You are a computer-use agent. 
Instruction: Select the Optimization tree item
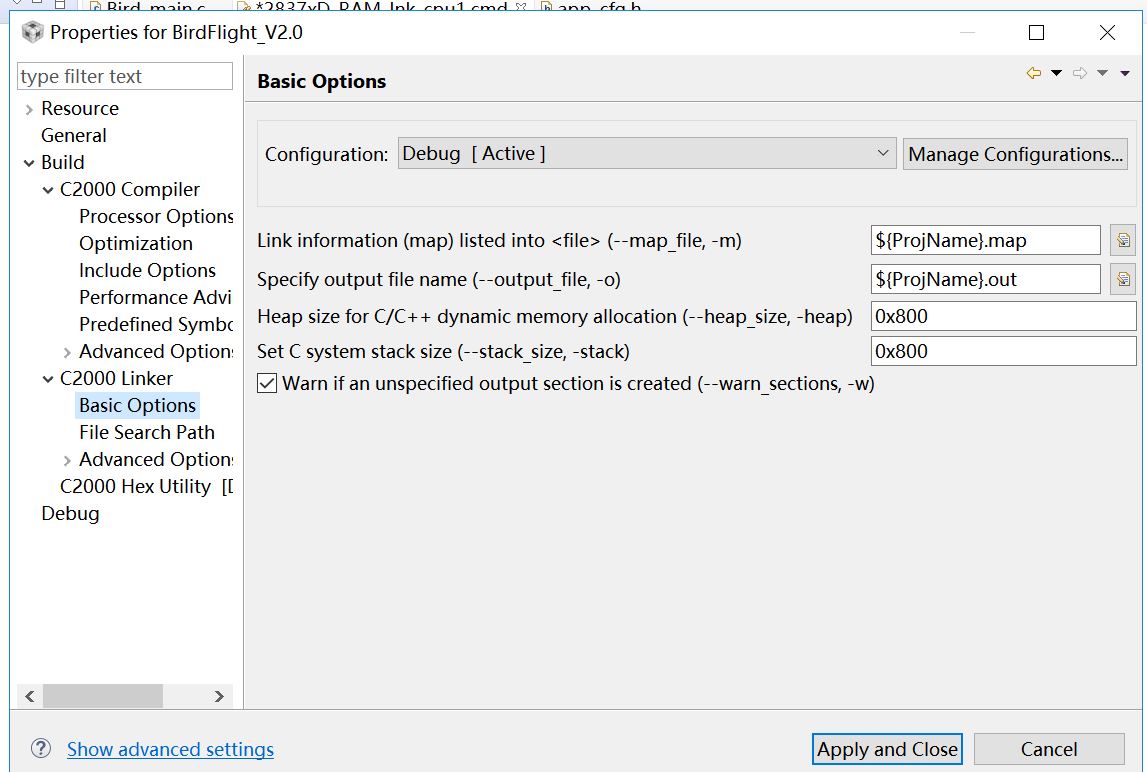(136, 243)
